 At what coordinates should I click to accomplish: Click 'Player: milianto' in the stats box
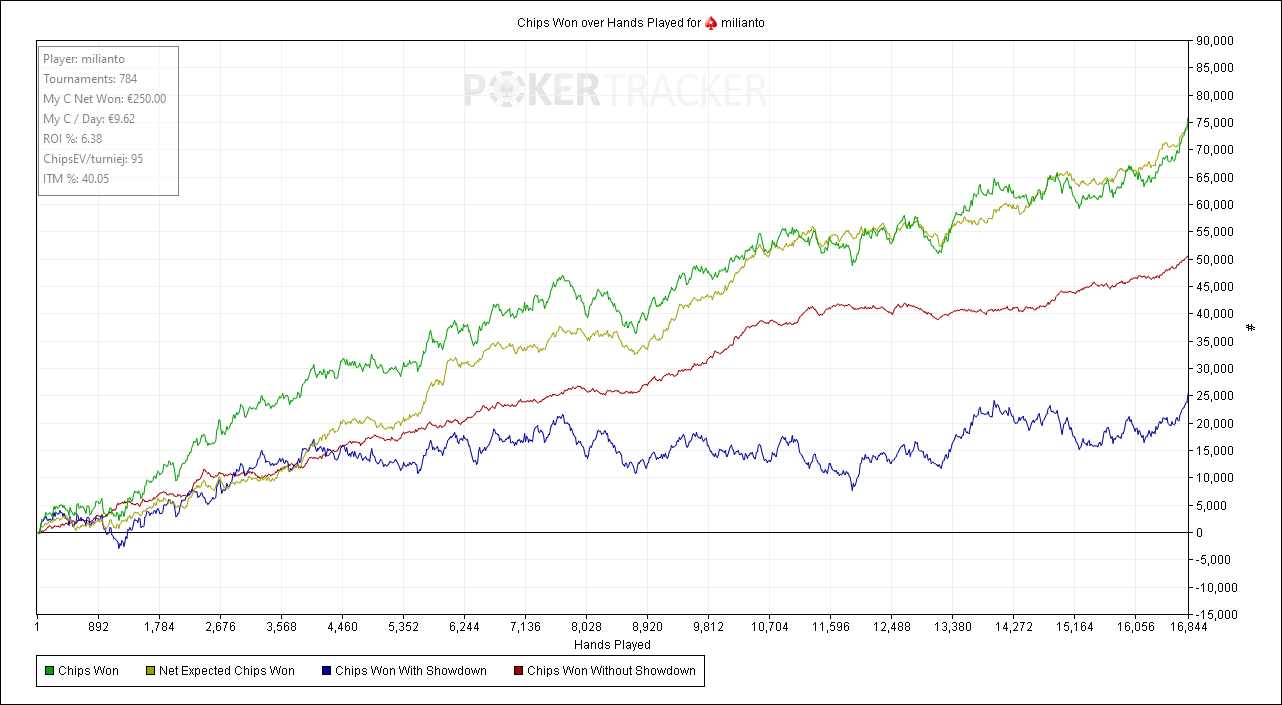pos(84,59)
